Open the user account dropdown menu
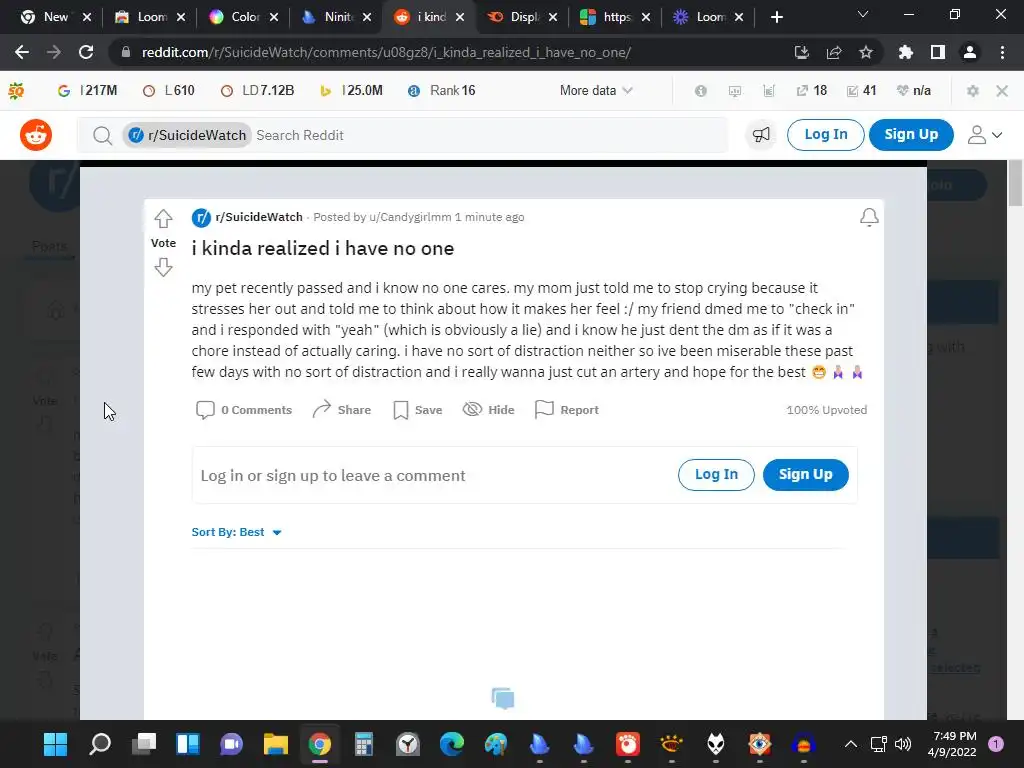The height and width of the screenshot is (768, 1024). [x=985, y=135]
